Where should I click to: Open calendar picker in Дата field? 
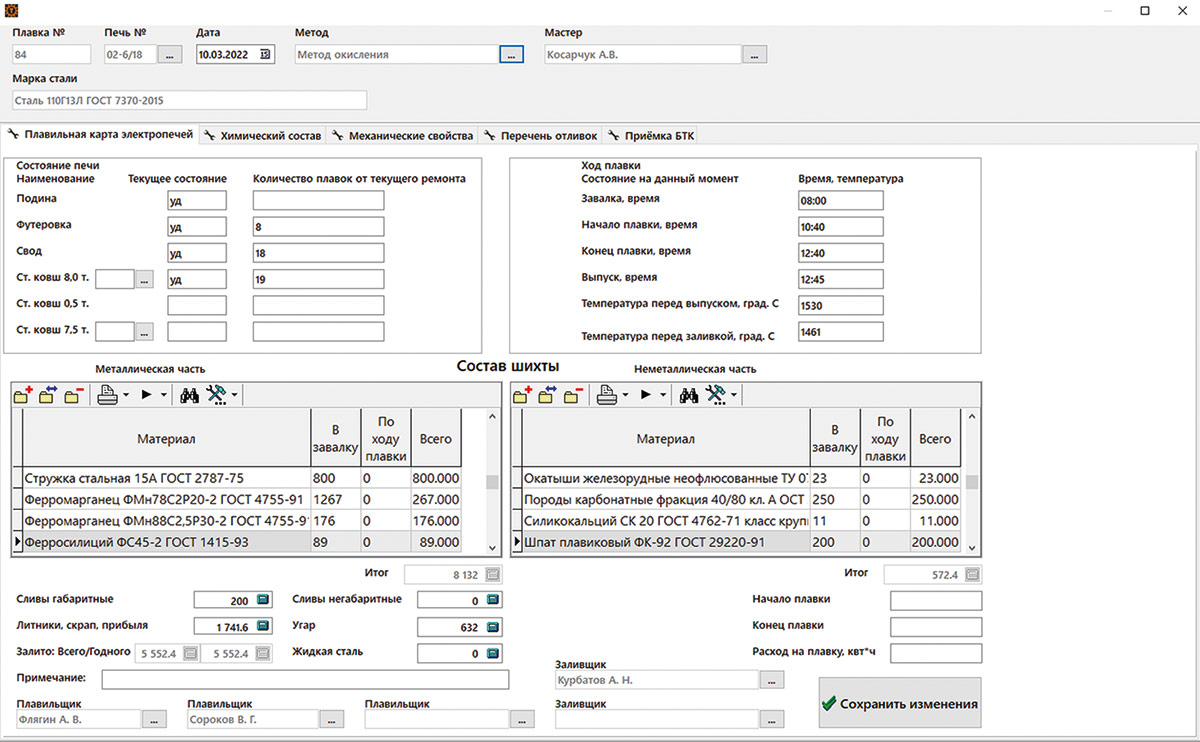click(x=266, y=55)
